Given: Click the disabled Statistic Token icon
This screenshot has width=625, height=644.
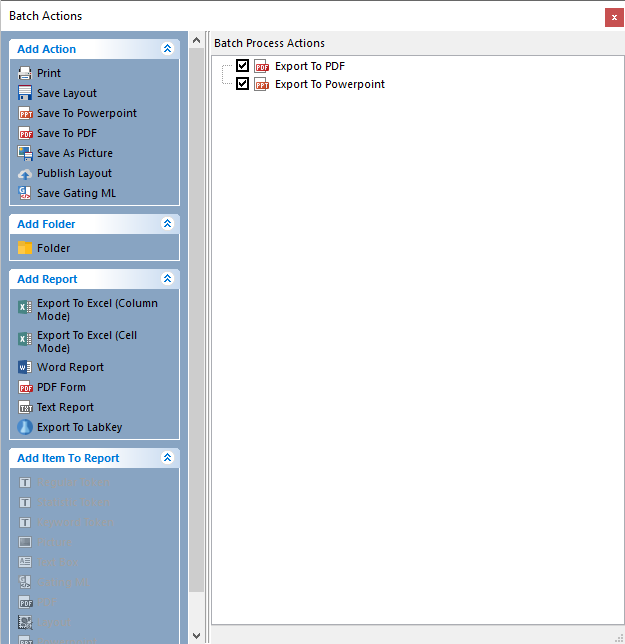Looking at the screenshot, I should 25,503.
